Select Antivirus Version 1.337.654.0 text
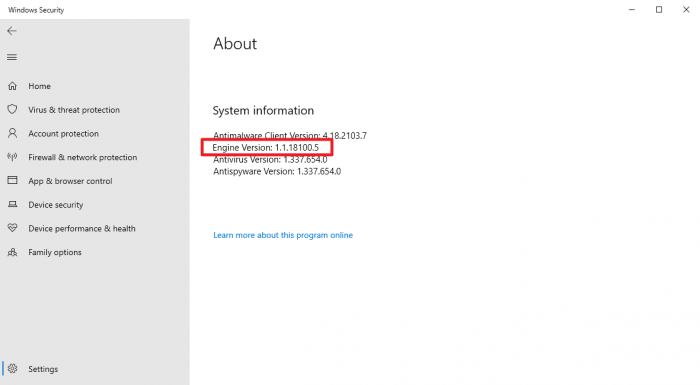This screenshot has height=385, width=700. 270,159
